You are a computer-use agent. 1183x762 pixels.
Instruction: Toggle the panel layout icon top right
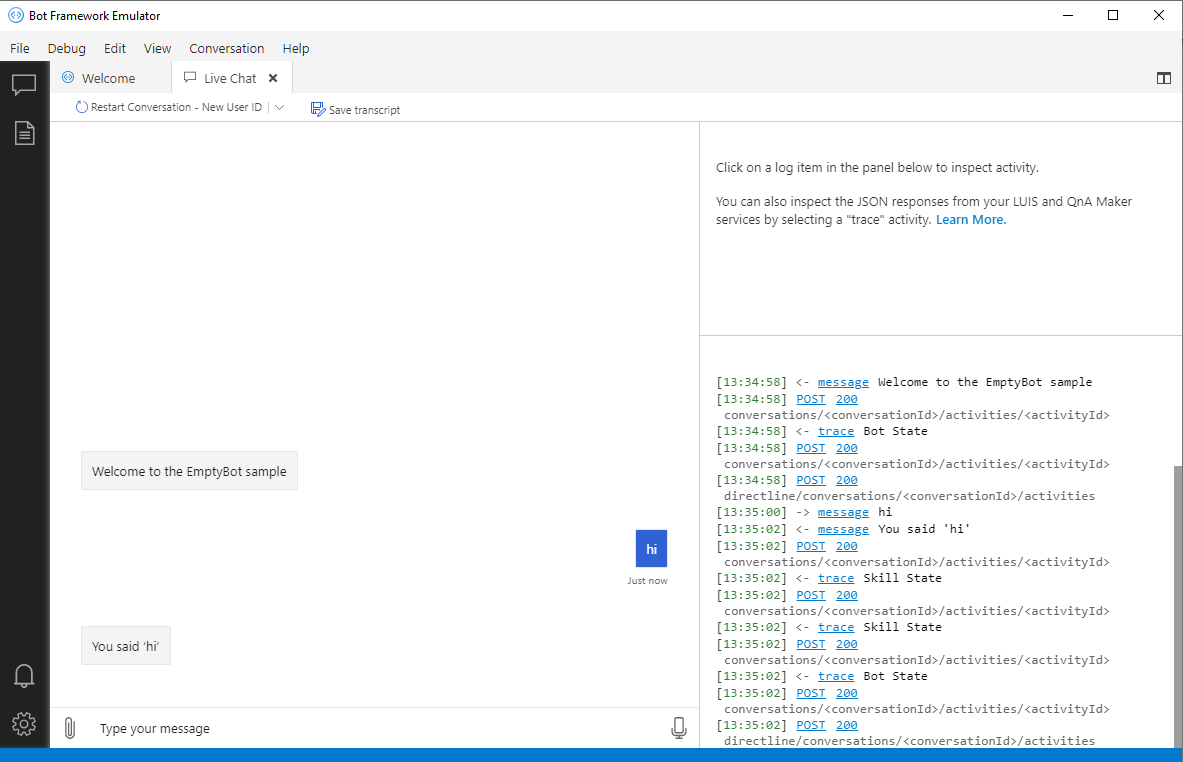coord(1163,77)
